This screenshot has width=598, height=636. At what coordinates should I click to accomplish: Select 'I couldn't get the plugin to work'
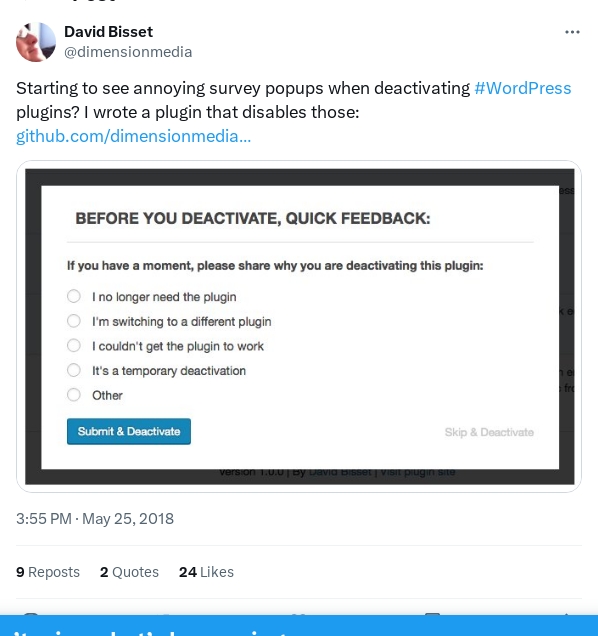click(x=74, y=346)
